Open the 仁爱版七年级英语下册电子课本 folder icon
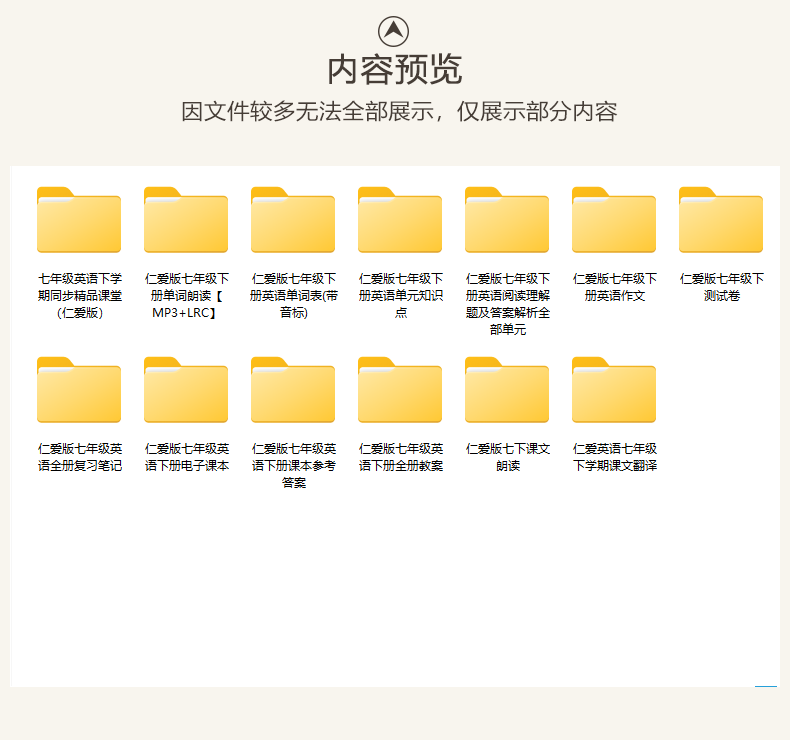This screenshot has width=790, height=740. point(186,390)
